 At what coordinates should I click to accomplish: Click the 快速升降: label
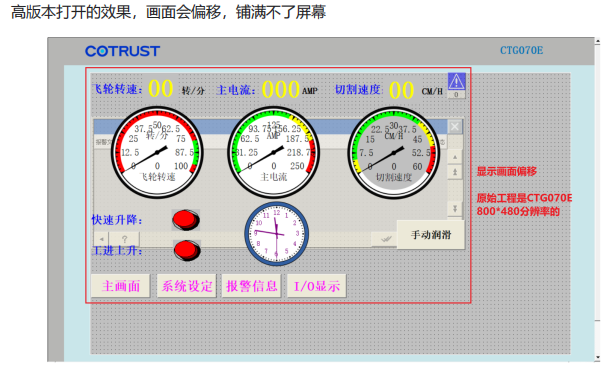117,220
